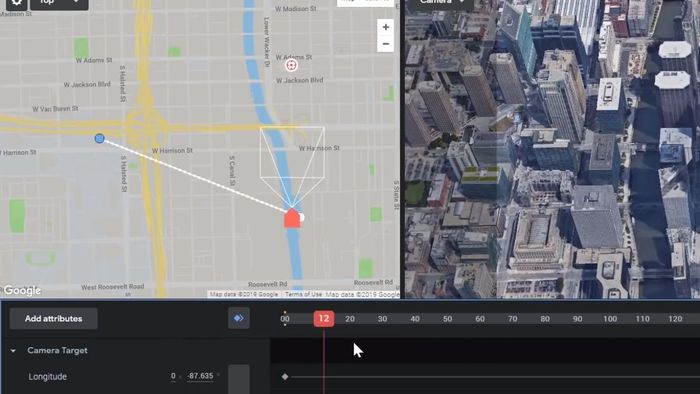This screenshot has width=700, height=394.
Task: Click the Longitude value -87.635
Action: 200,376
